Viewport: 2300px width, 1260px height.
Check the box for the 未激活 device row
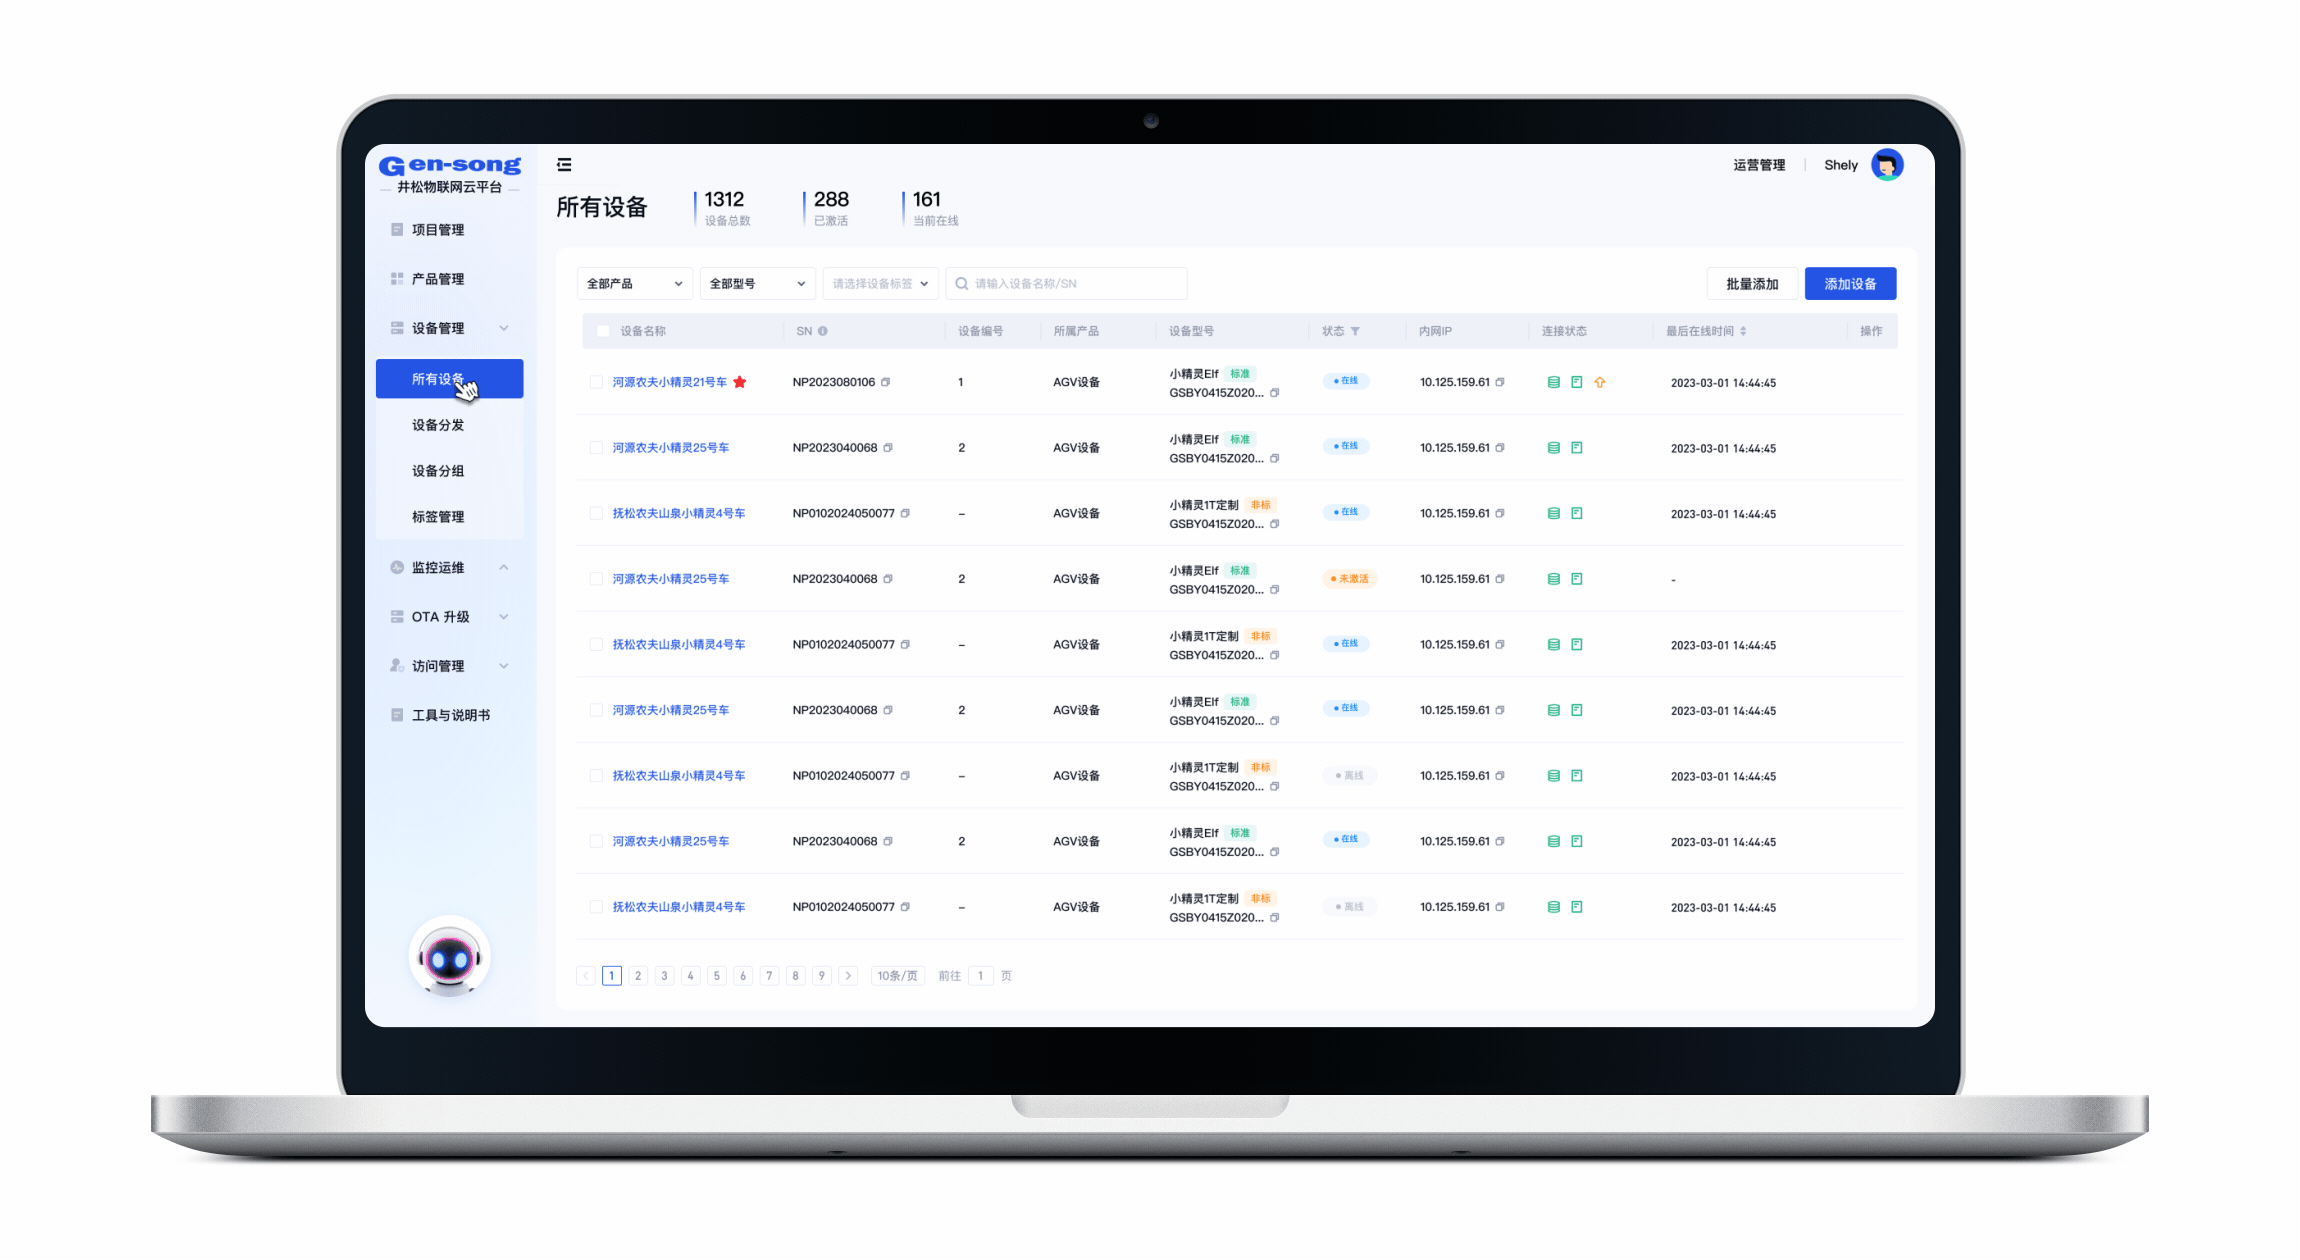pyautogui.click(x=596, y=579)
